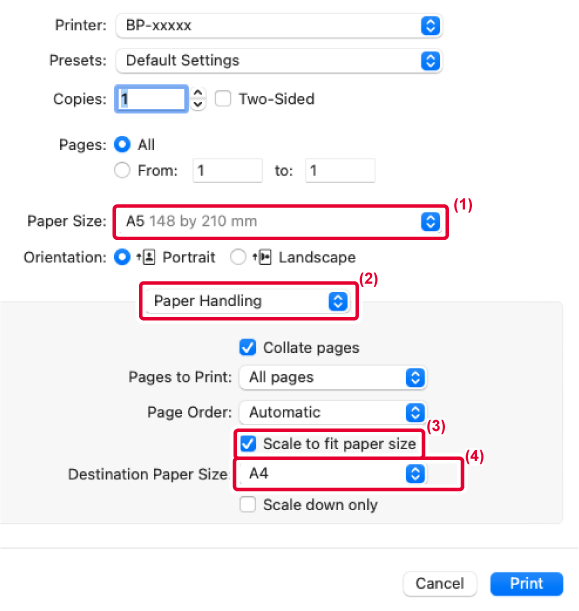Image resolution: width=579 pixels, height=611 pixels.
Task: Select the From page range radio button
Action: pyautogui.click(x=122, y=170)
